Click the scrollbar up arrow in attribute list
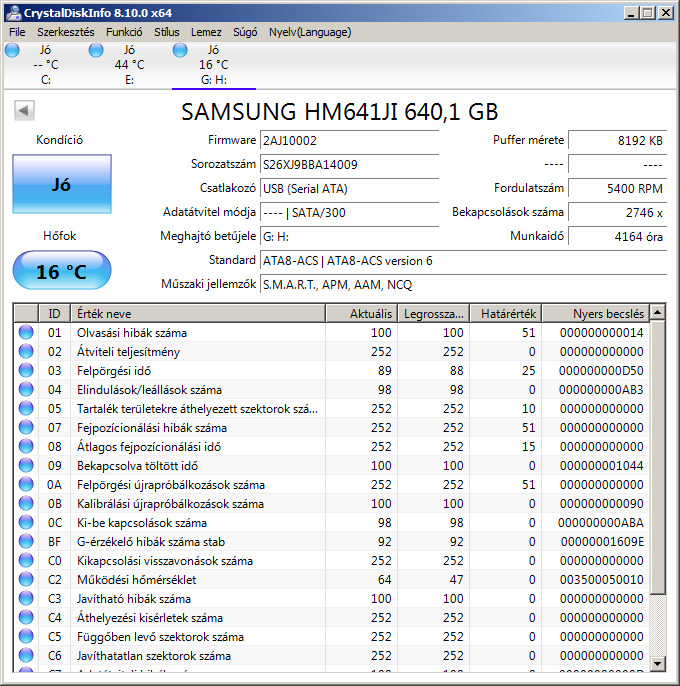Viewport: 680px width, 686px height. [x=657, y=314]
